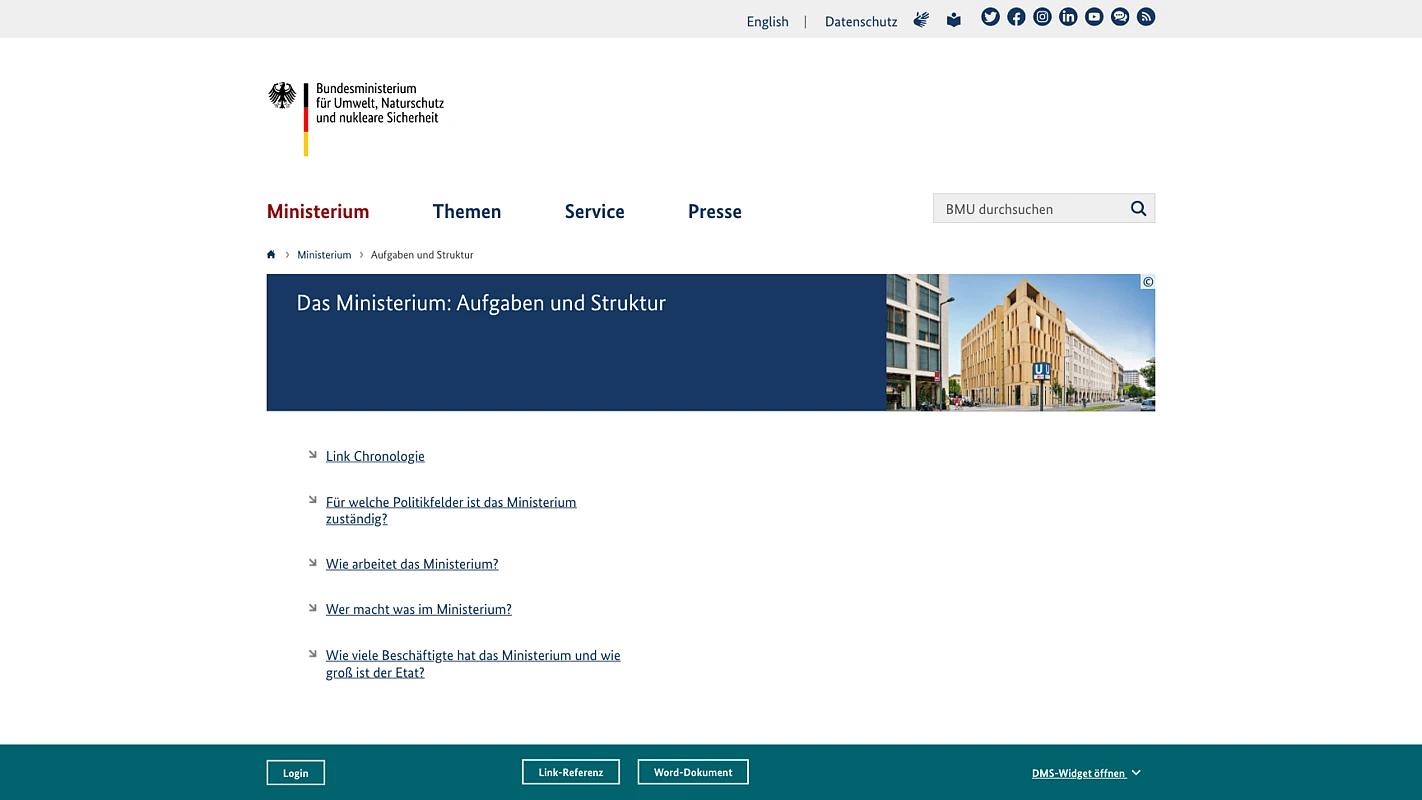The height and width of the screenshot is (800, 1422).
Task: Click the Login button
Action: (295, 773)
